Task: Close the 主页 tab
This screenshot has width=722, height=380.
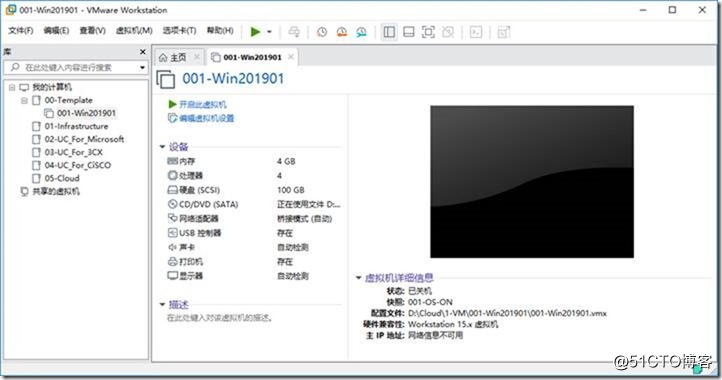Action: point(197,57)
